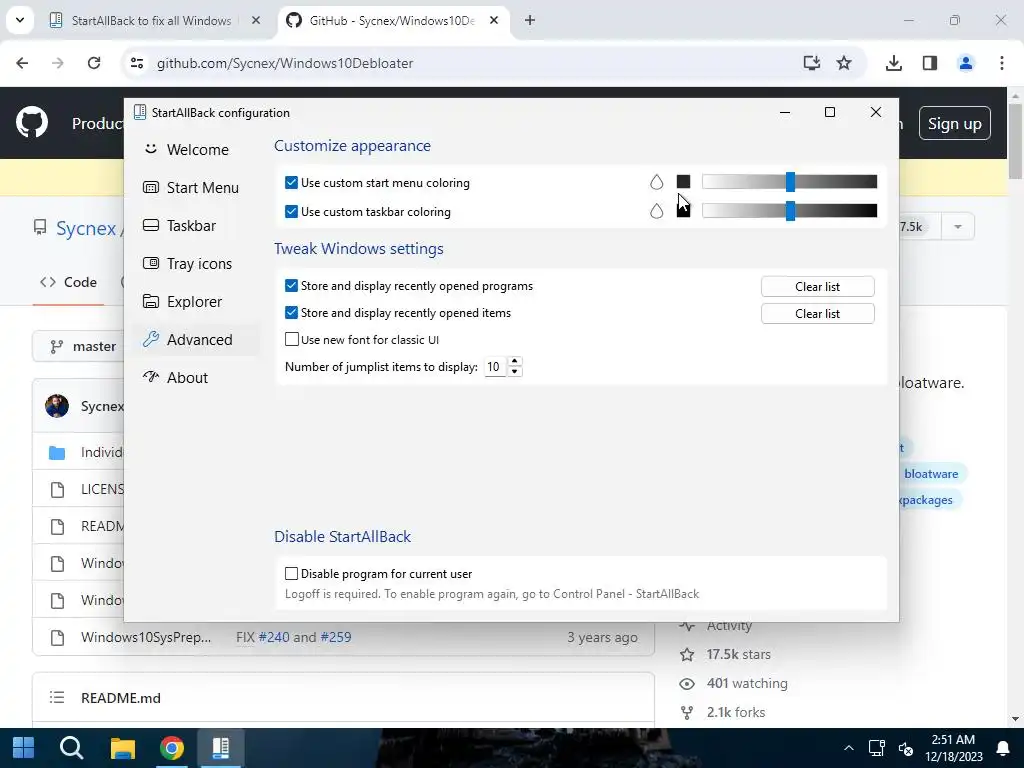Open issue #240 link
This screenshot has width=1024, height=768.
274,637
